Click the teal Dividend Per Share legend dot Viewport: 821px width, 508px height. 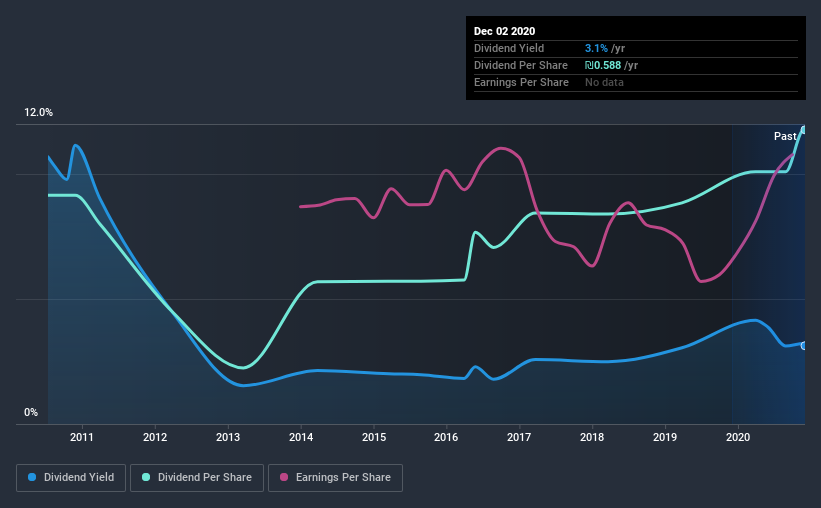[x=146, y=477]
